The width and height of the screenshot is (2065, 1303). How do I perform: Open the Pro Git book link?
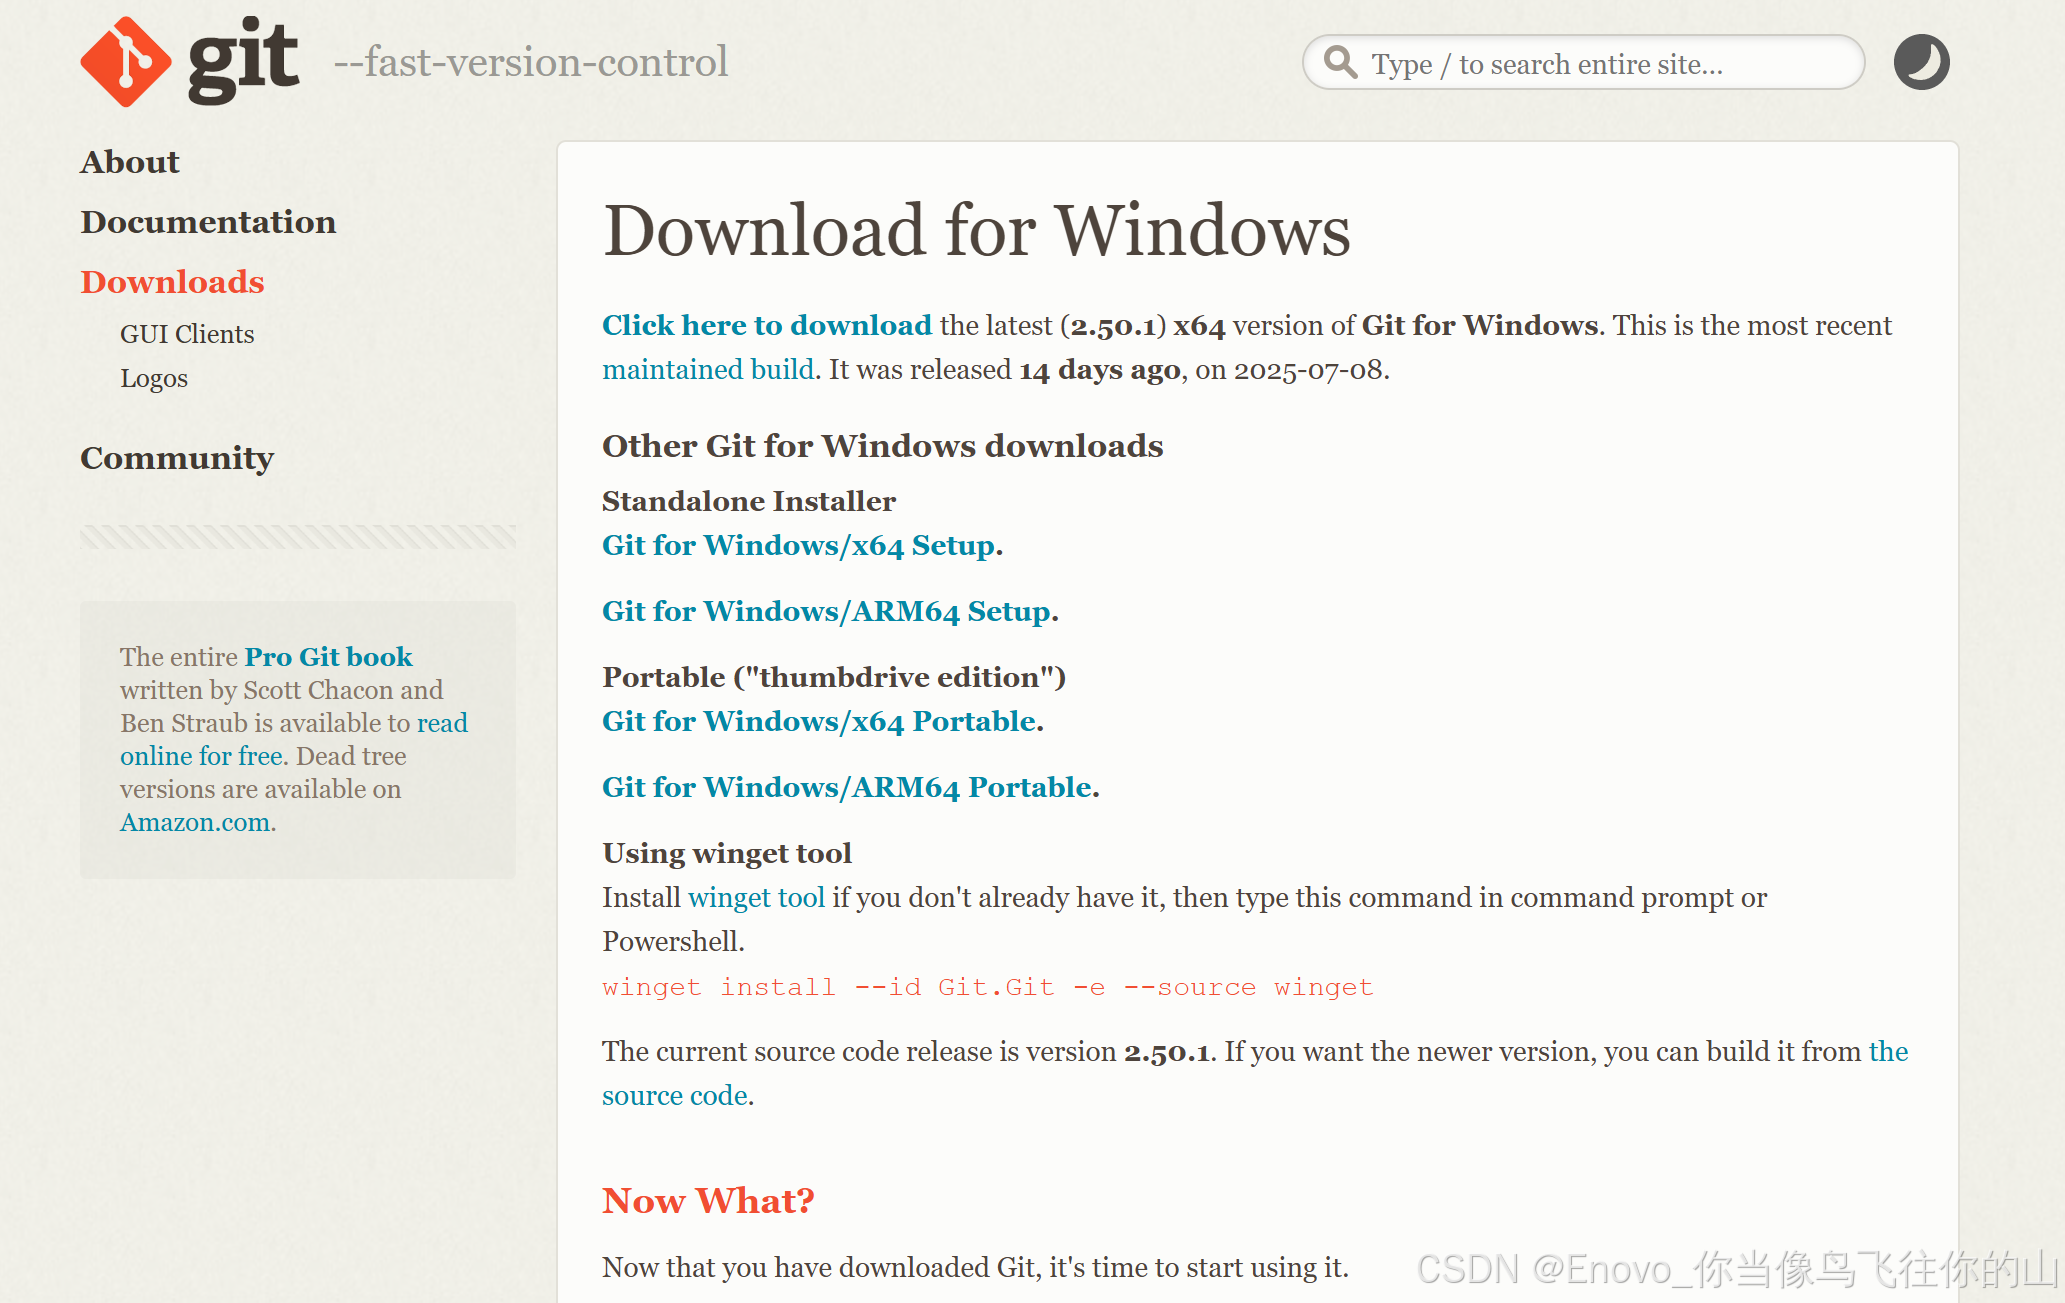pyautogui.click(x=328, y=657)
